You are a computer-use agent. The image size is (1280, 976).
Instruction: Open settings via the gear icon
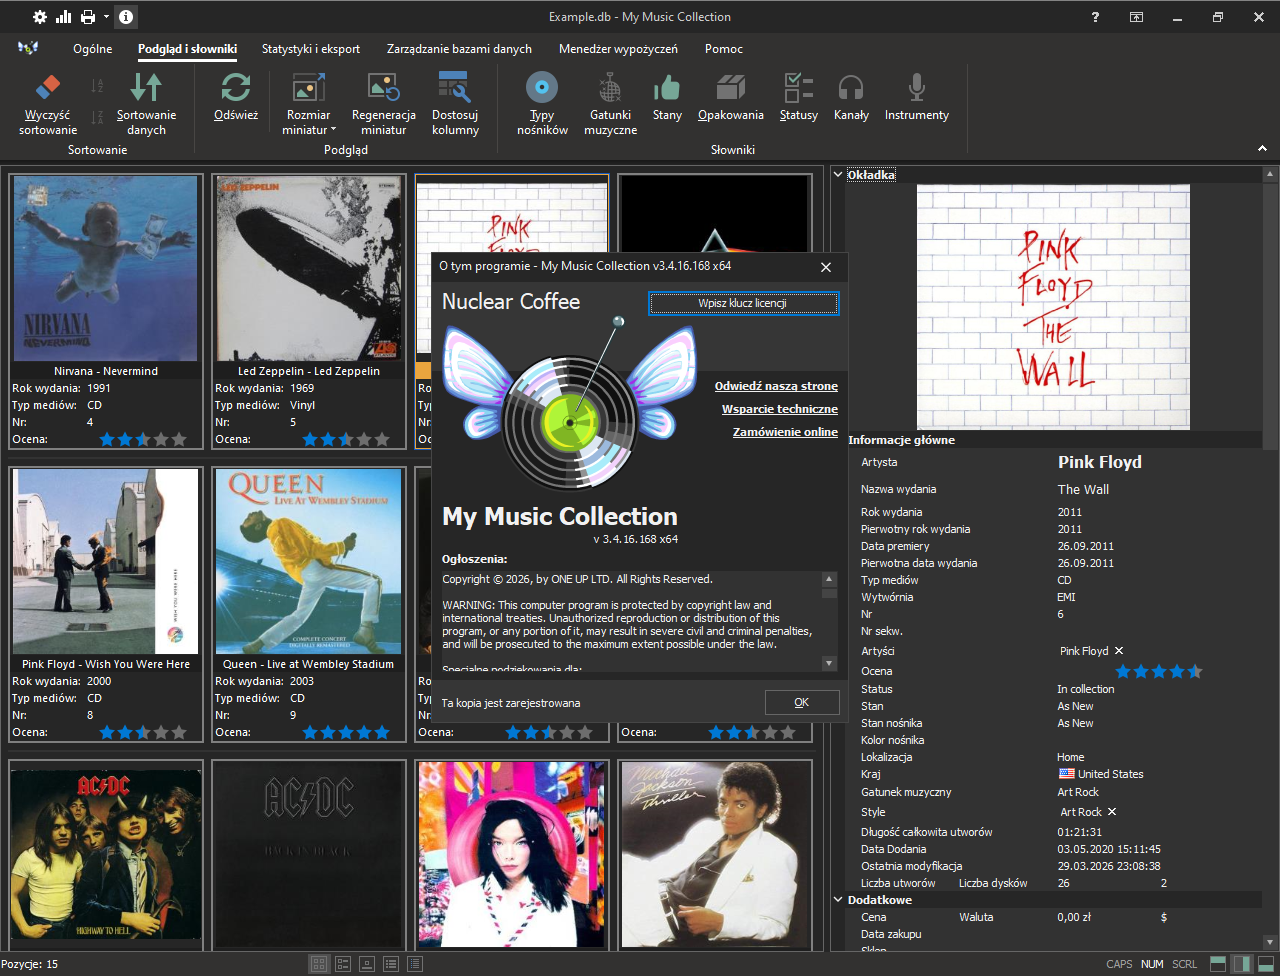click(40, 17)
